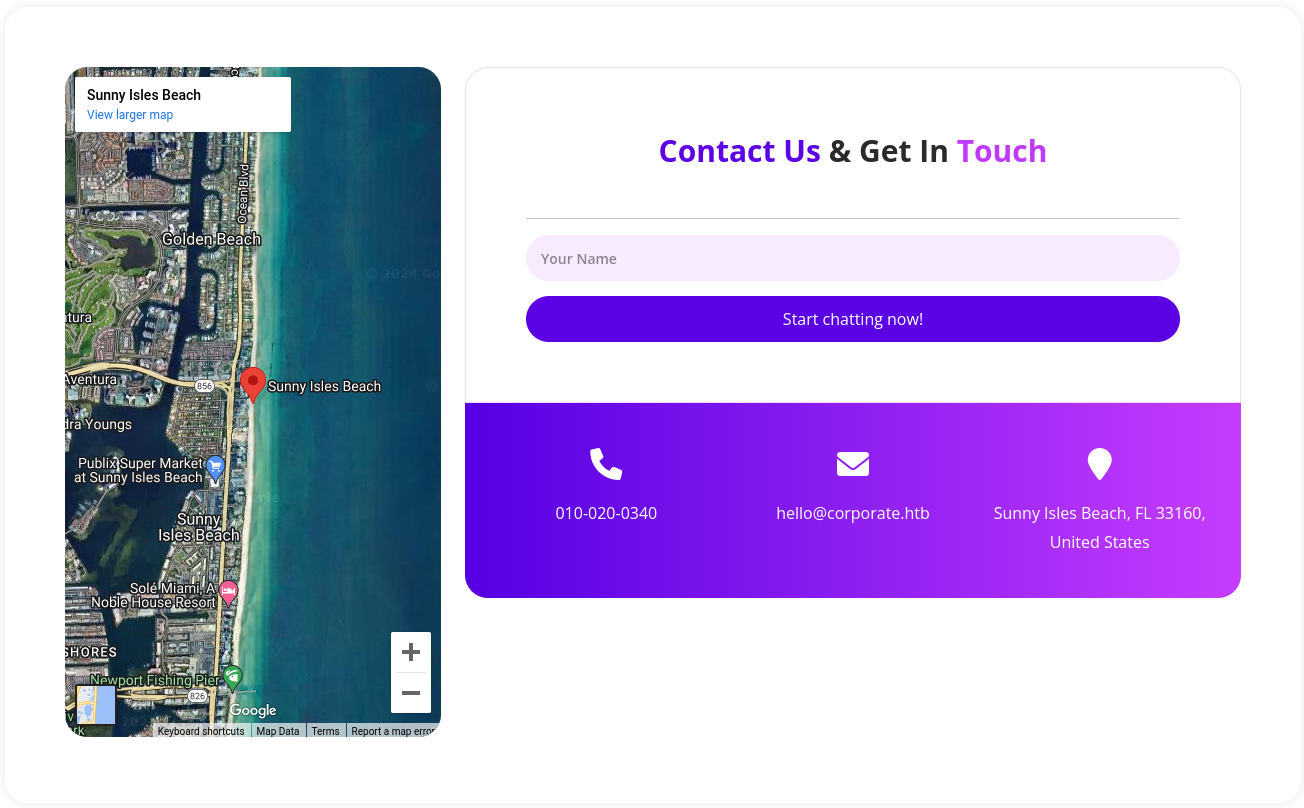Screen dimensions: 1304x808
Task: Click the red Sunny Isles Beach map pin
Action: (x=253, y=384)
